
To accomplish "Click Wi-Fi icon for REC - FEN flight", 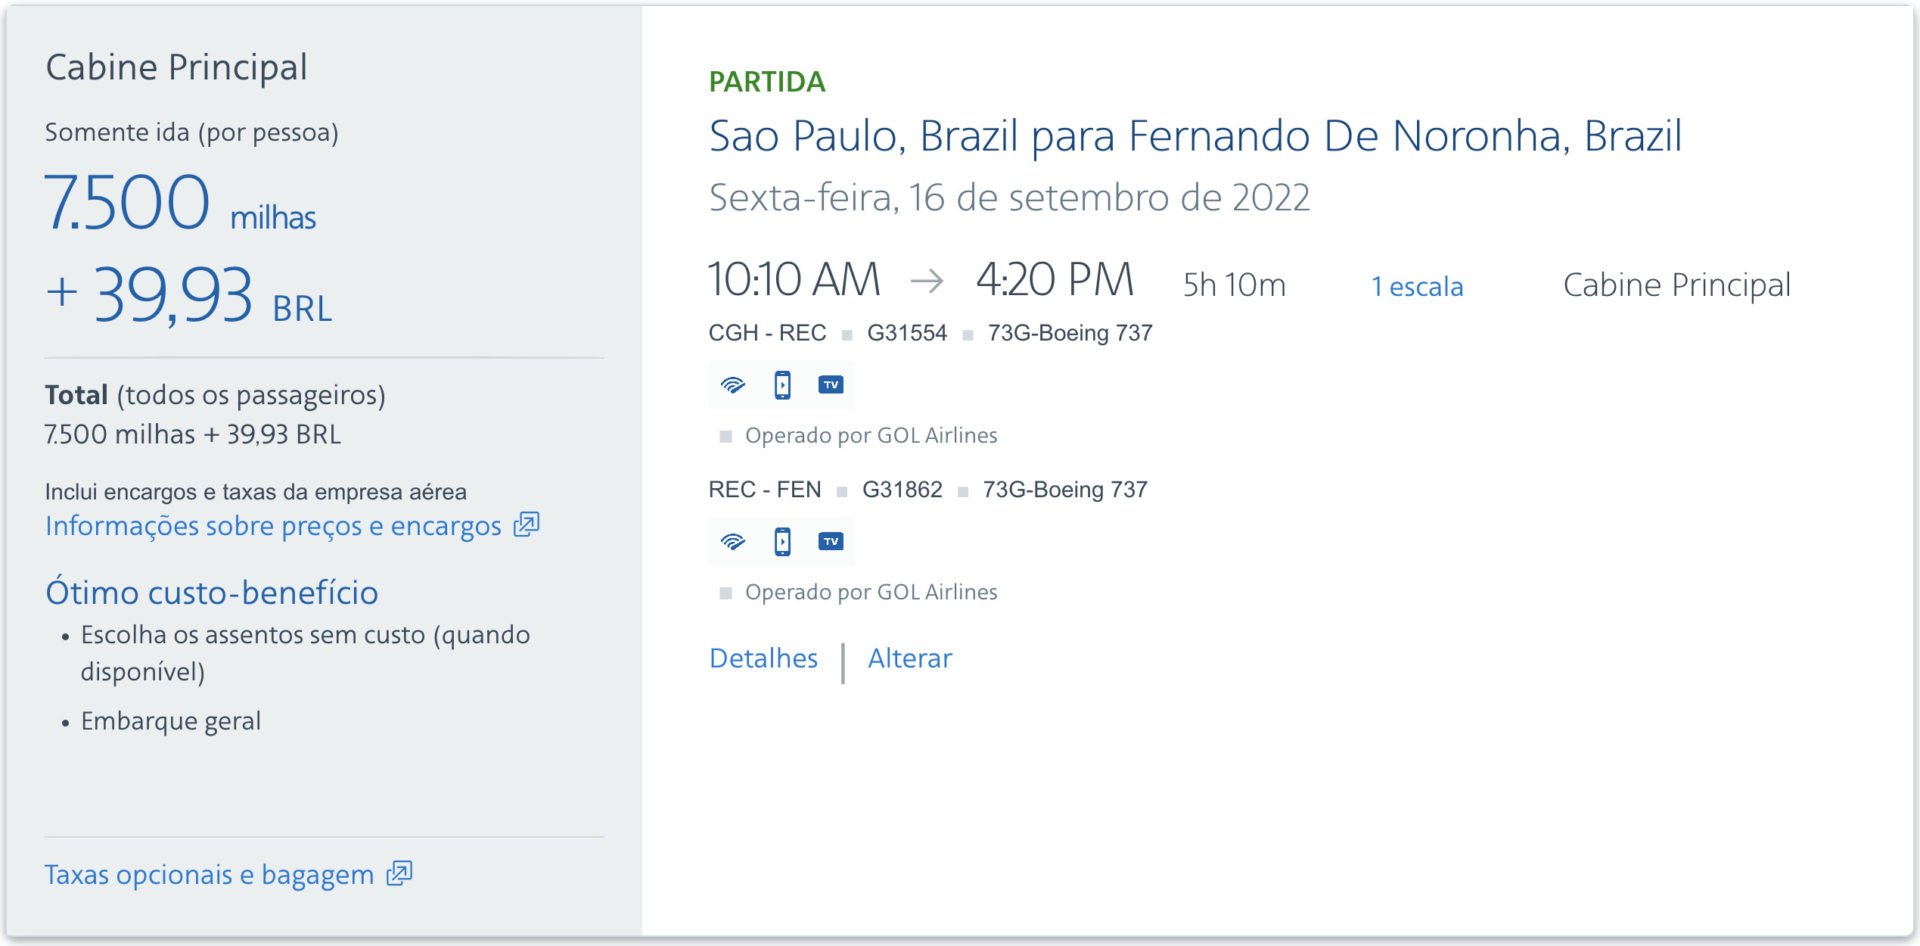I will coord(733,542).
